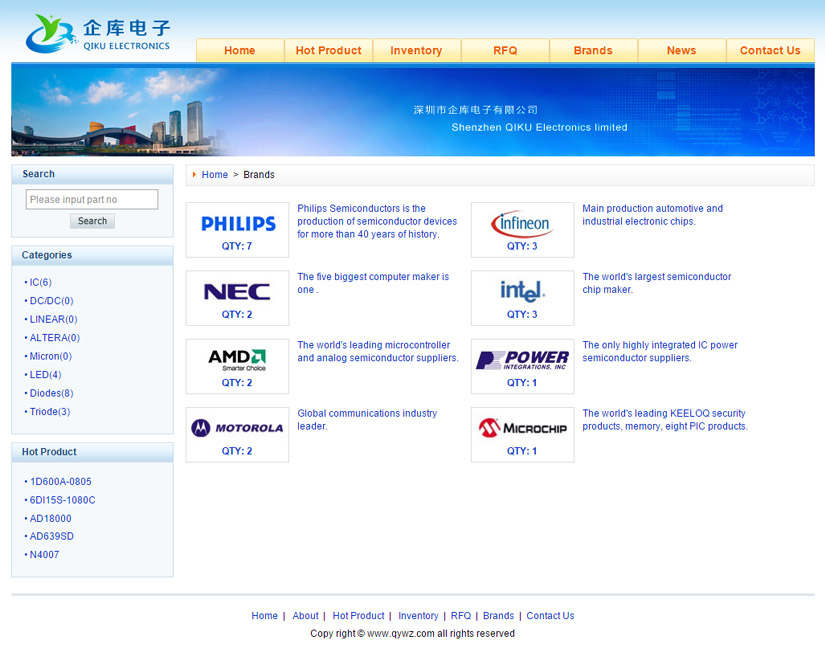Viewport: 825px width, 649px height.
Task: Open Contact Us in top navigation
Action: 769,51
